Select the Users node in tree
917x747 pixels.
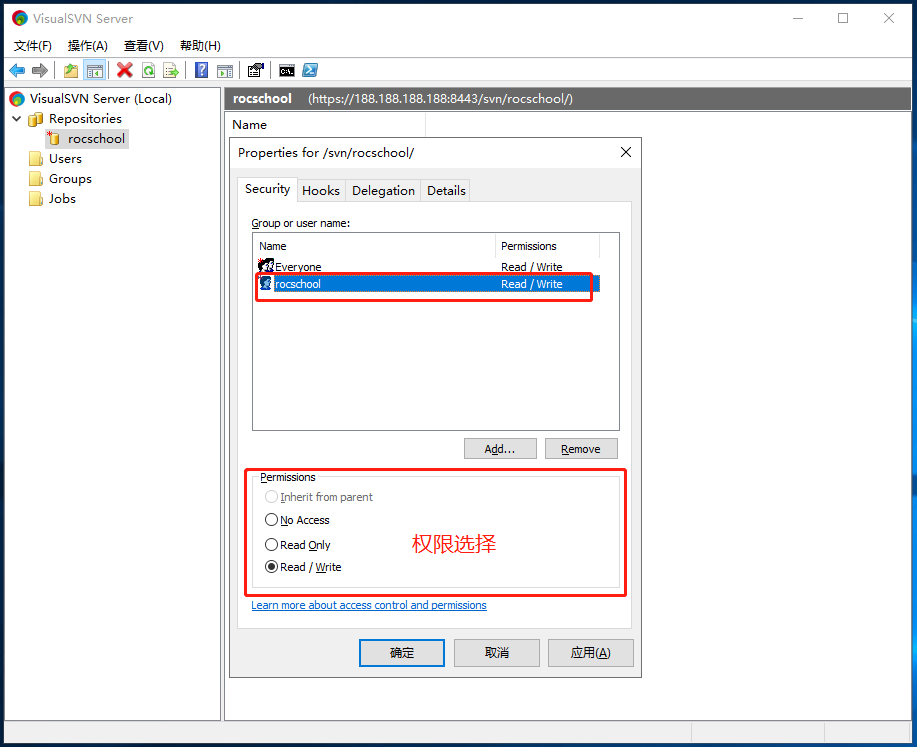[x=65, y=159]
